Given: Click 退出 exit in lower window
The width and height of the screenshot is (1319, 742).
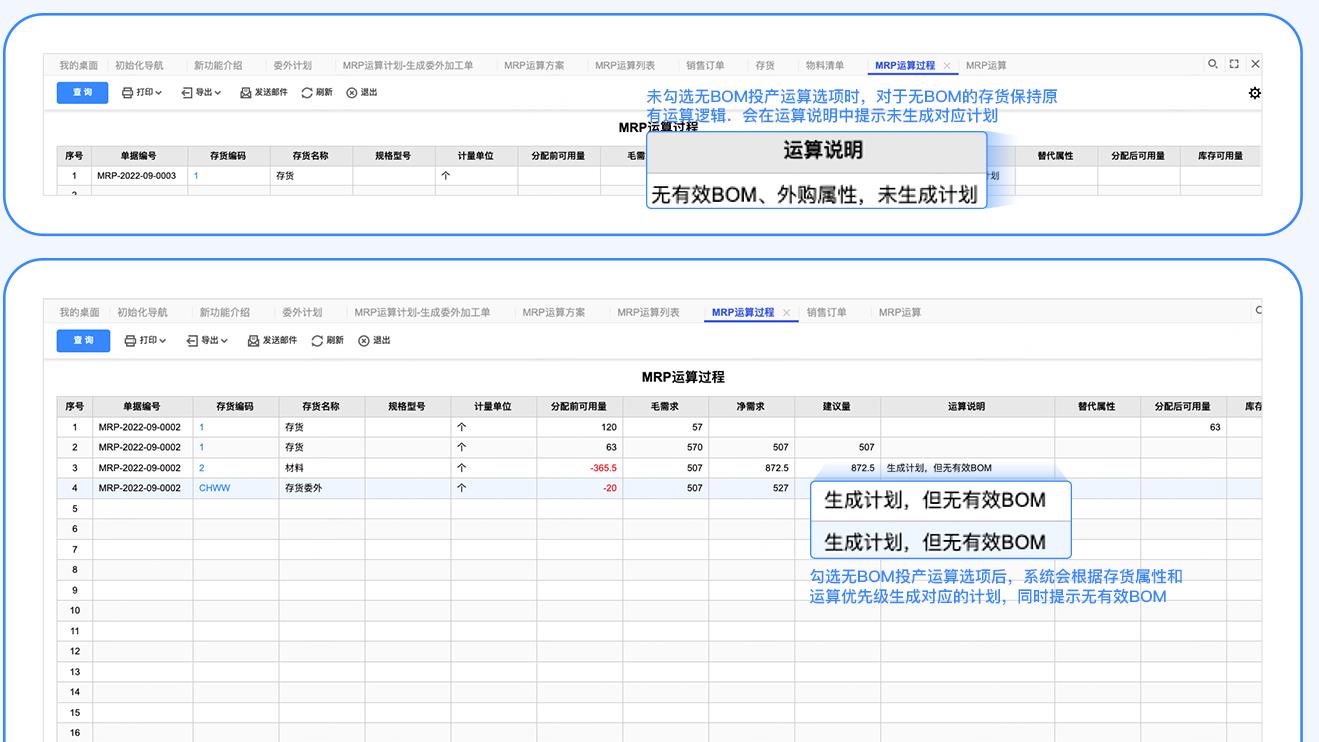Looking at the screenshot, I should tap(374, 340).
